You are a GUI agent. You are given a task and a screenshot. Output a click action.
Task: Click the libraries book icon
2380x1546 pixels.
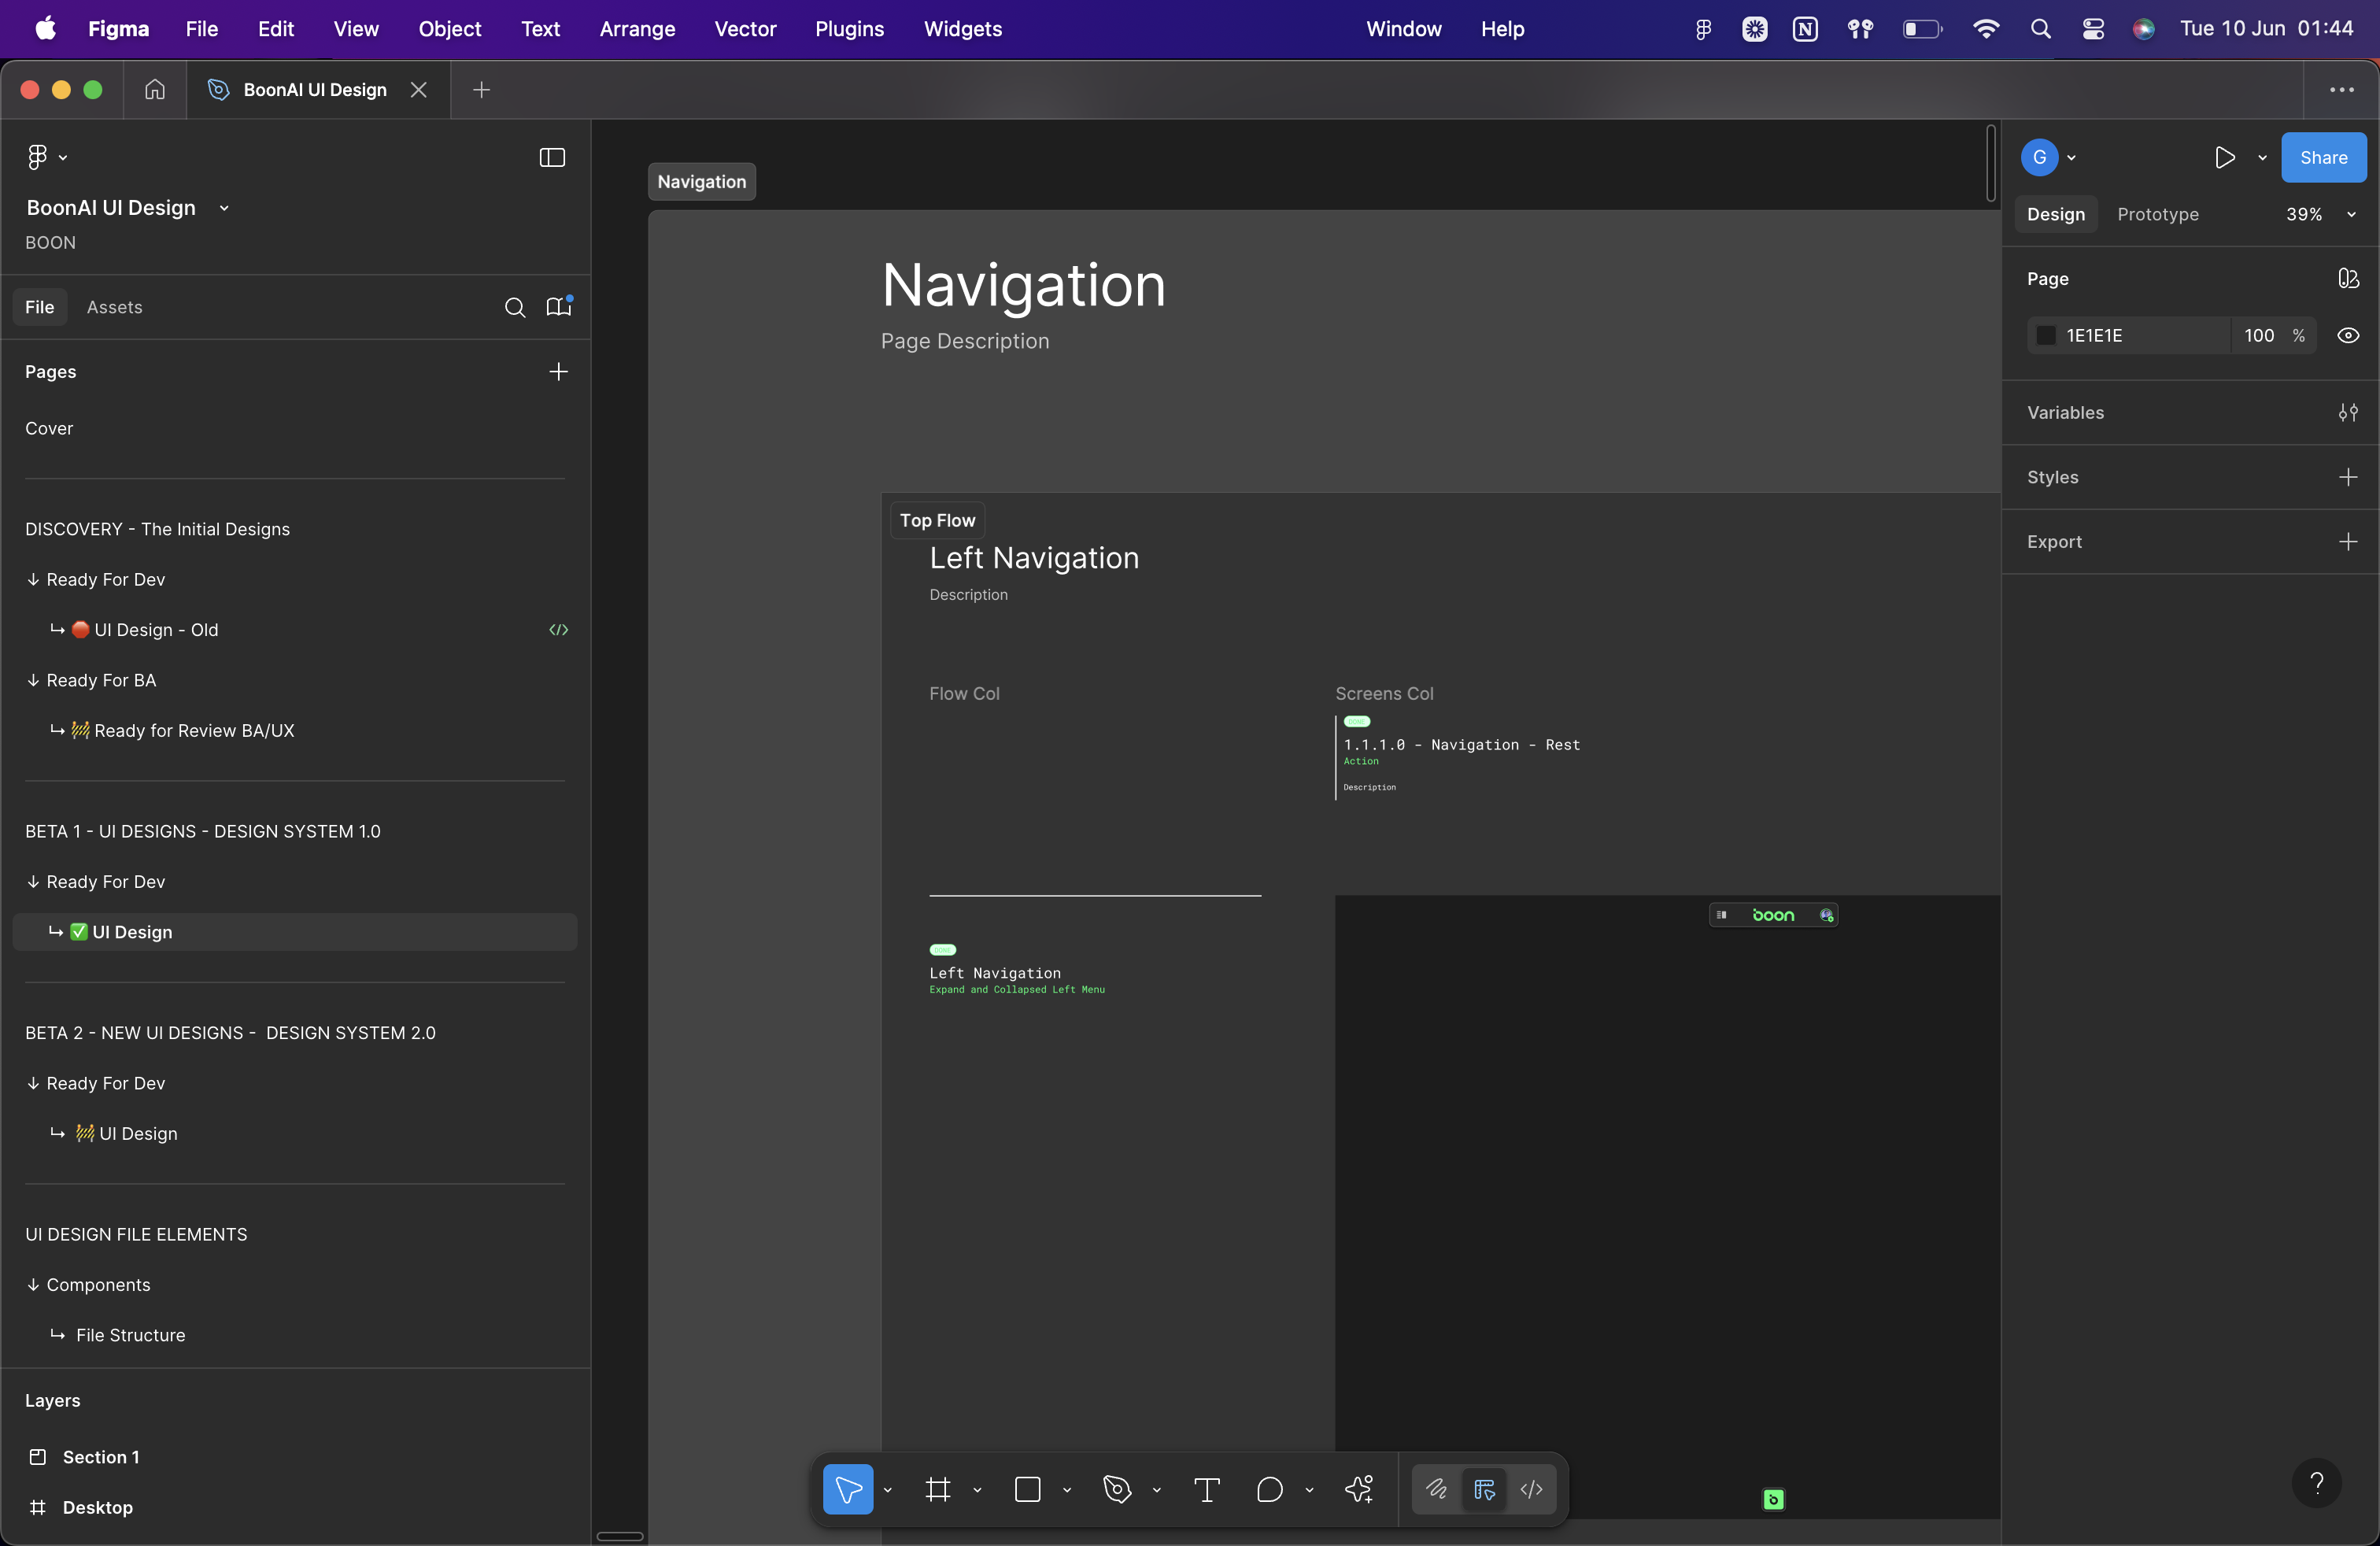click(x=558, y=307)
